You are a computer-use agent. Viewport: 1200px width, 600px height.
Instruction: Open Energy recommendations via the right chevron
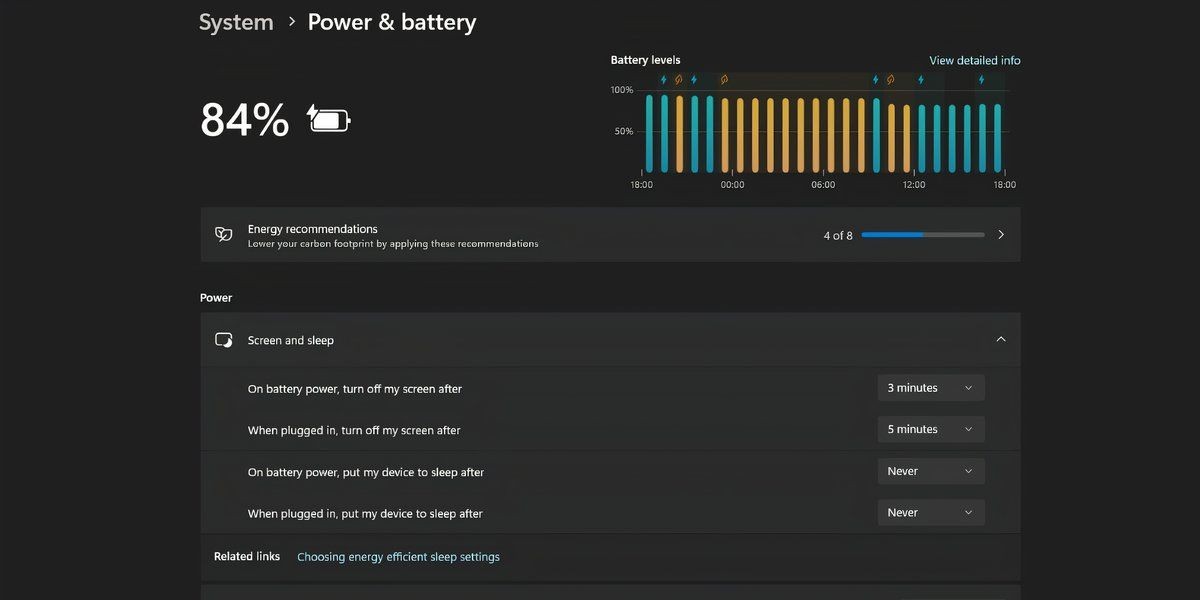[1001, 235]
